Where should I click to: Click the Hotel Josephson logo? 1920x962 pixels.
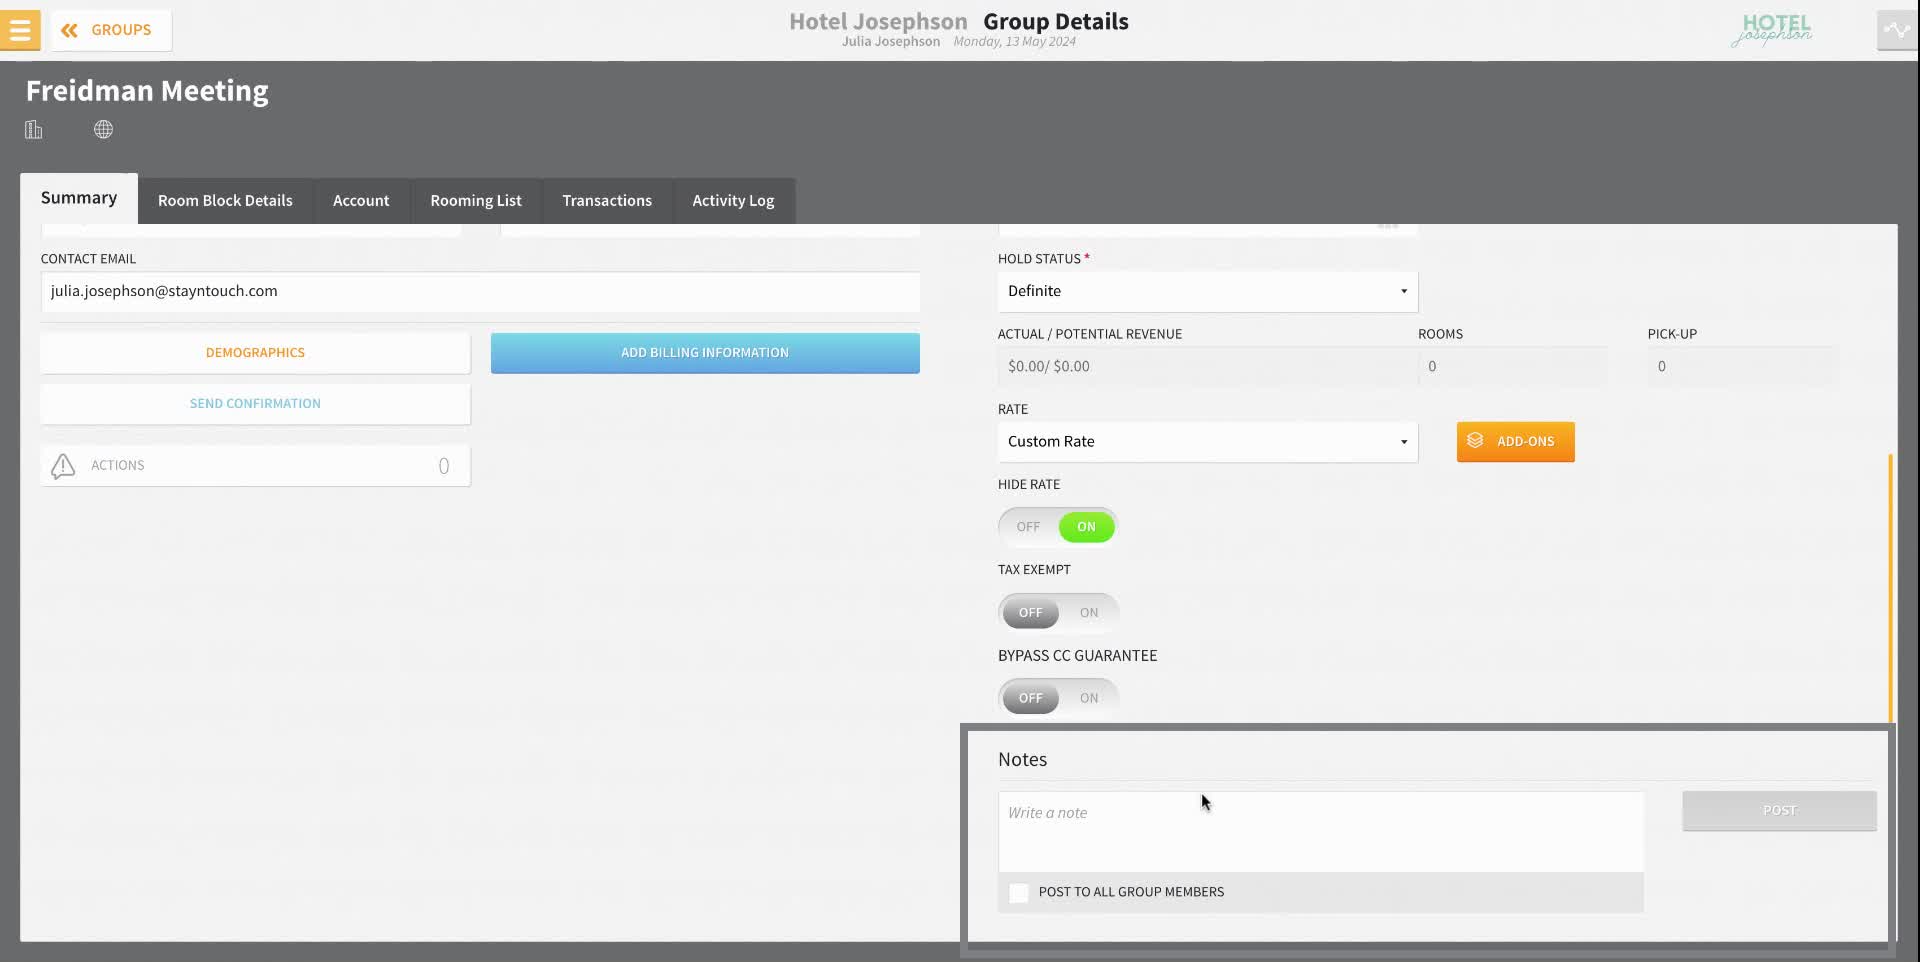(1771, 30)
